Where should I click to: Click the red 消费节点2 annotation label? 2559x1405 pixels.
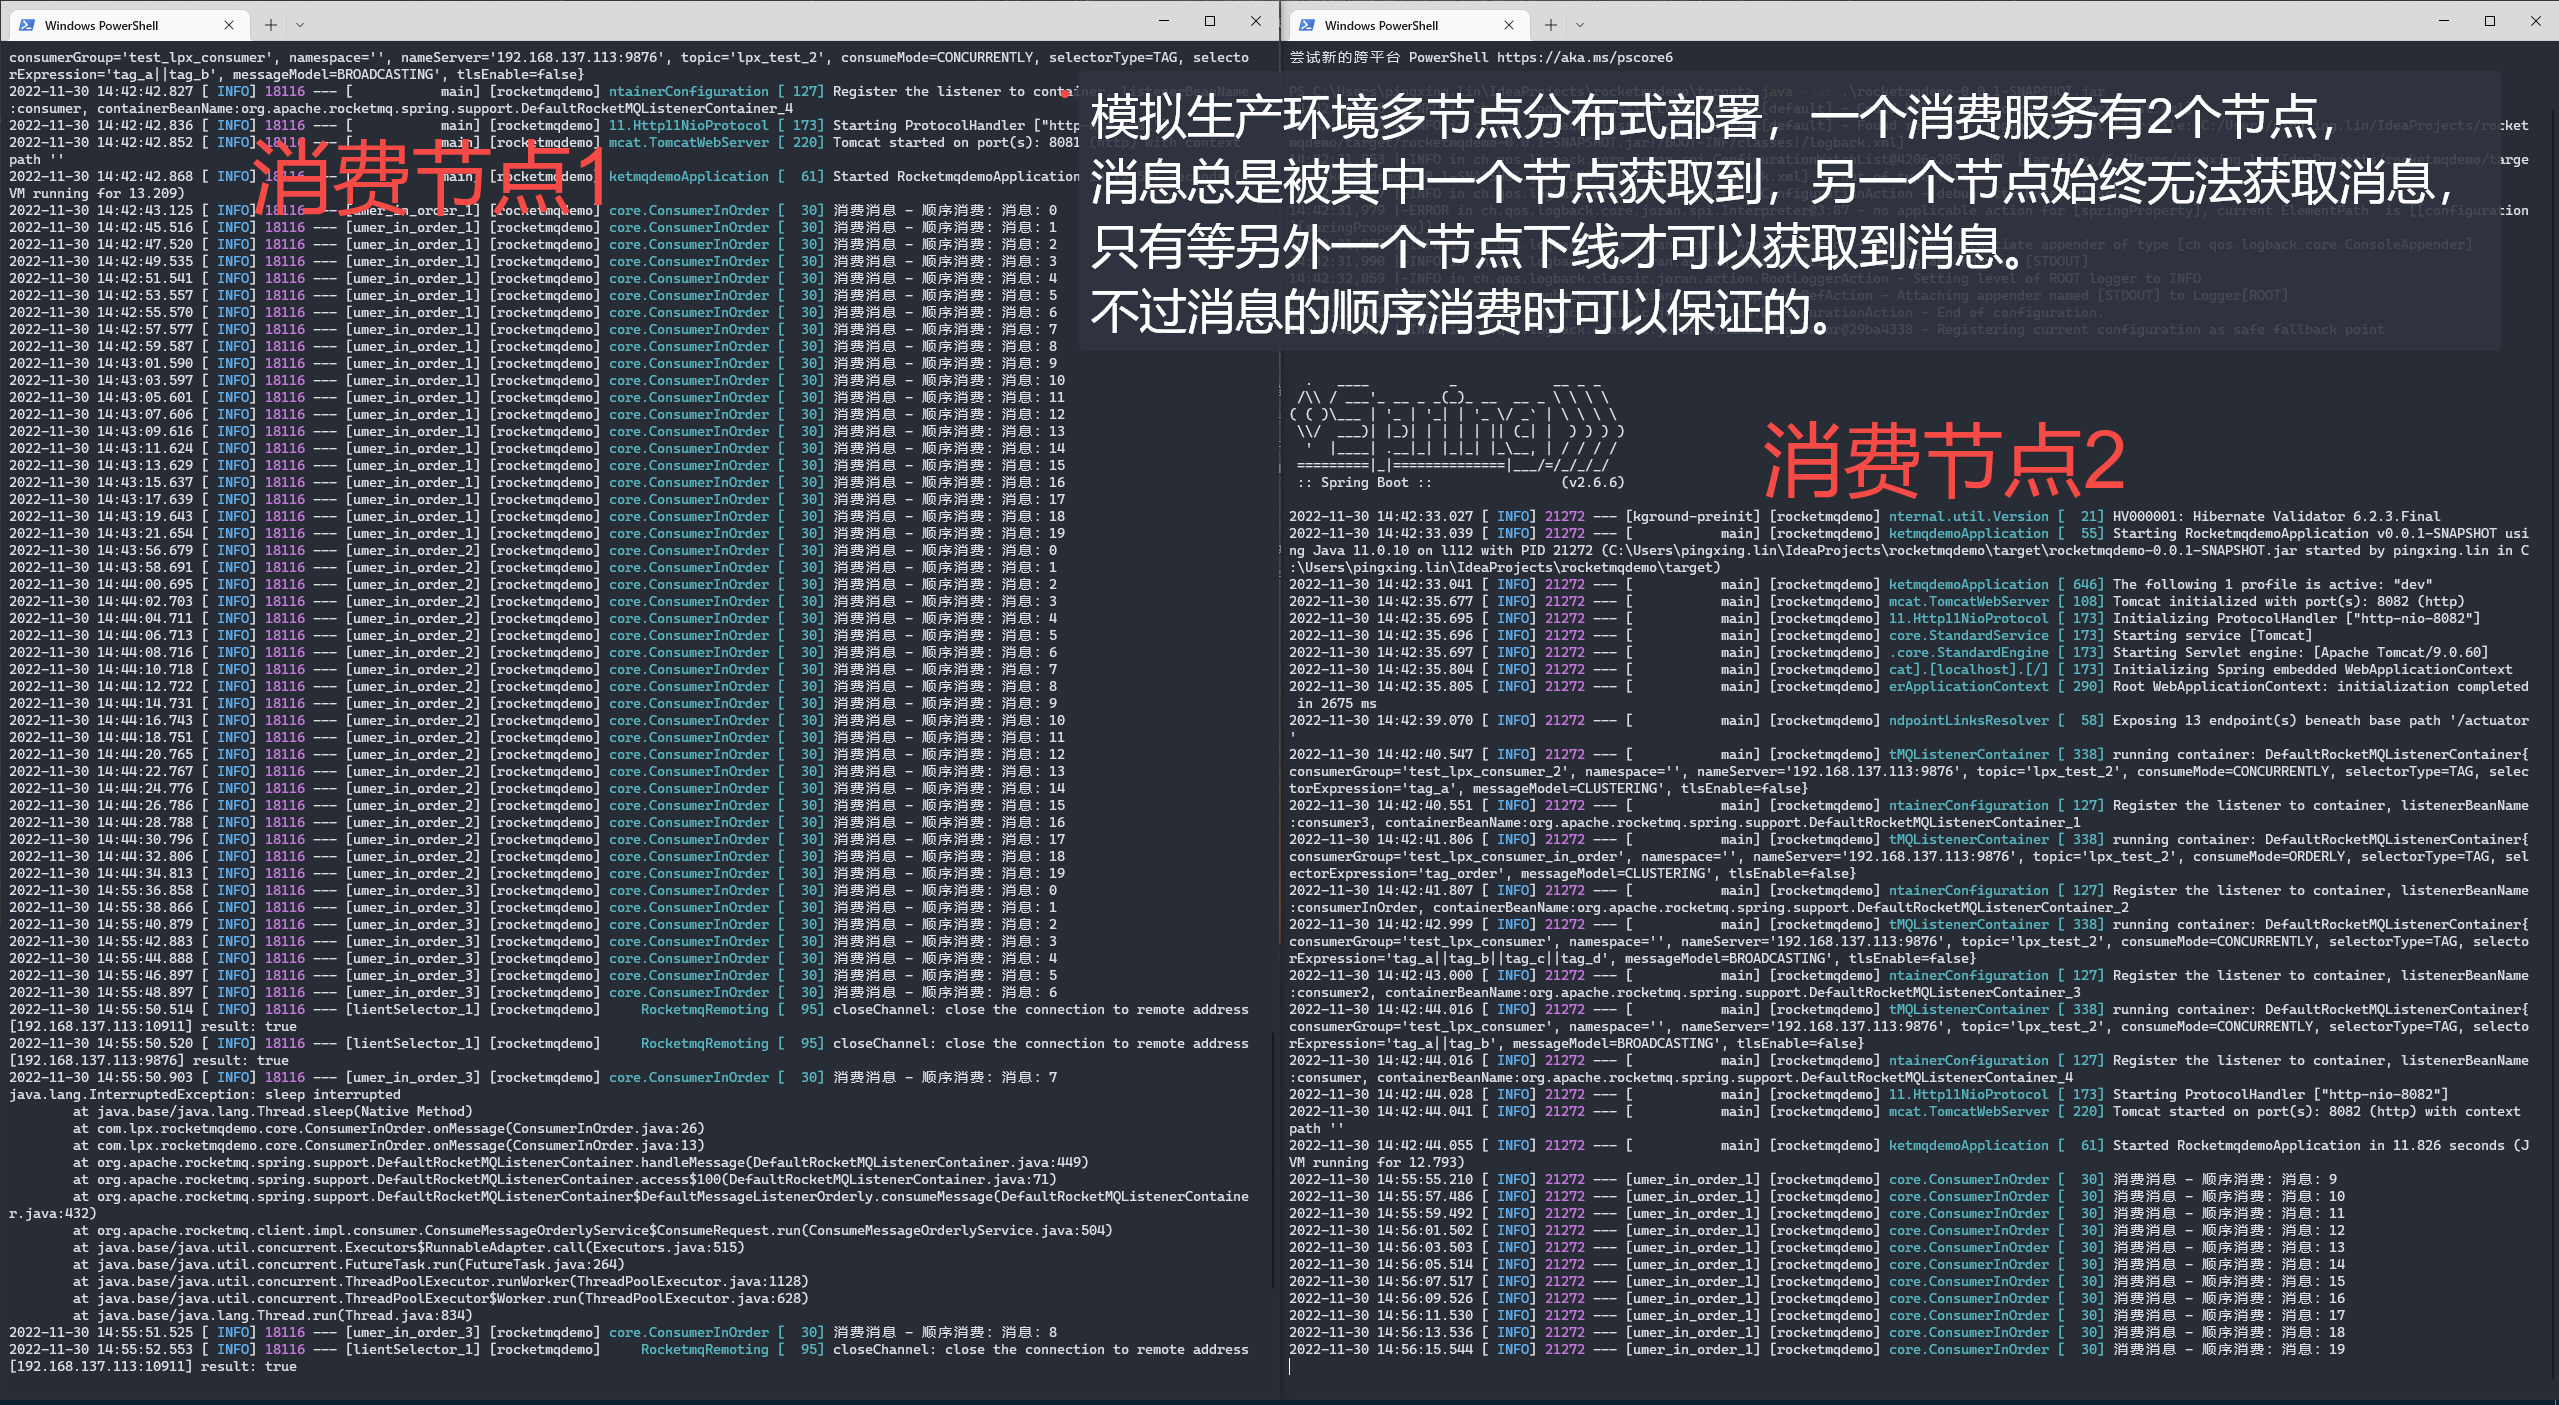[x=1943, y=462]
